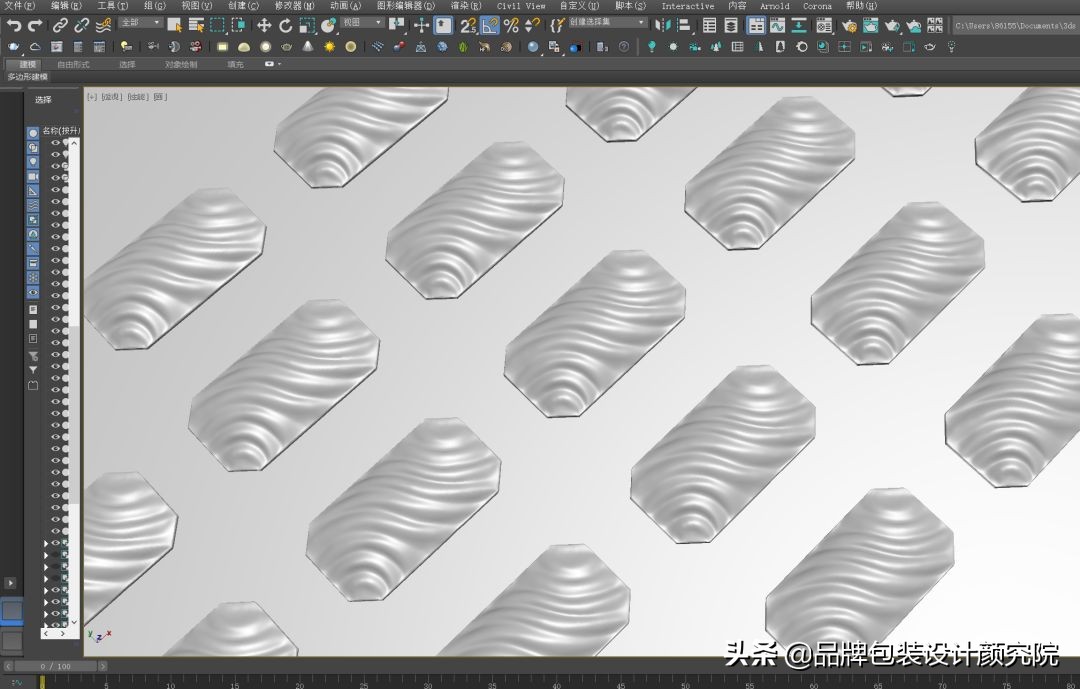Screen dimensions: 1080x689
Task: Activate the Rotate tool icon
Action: click(x=286, y=25)
